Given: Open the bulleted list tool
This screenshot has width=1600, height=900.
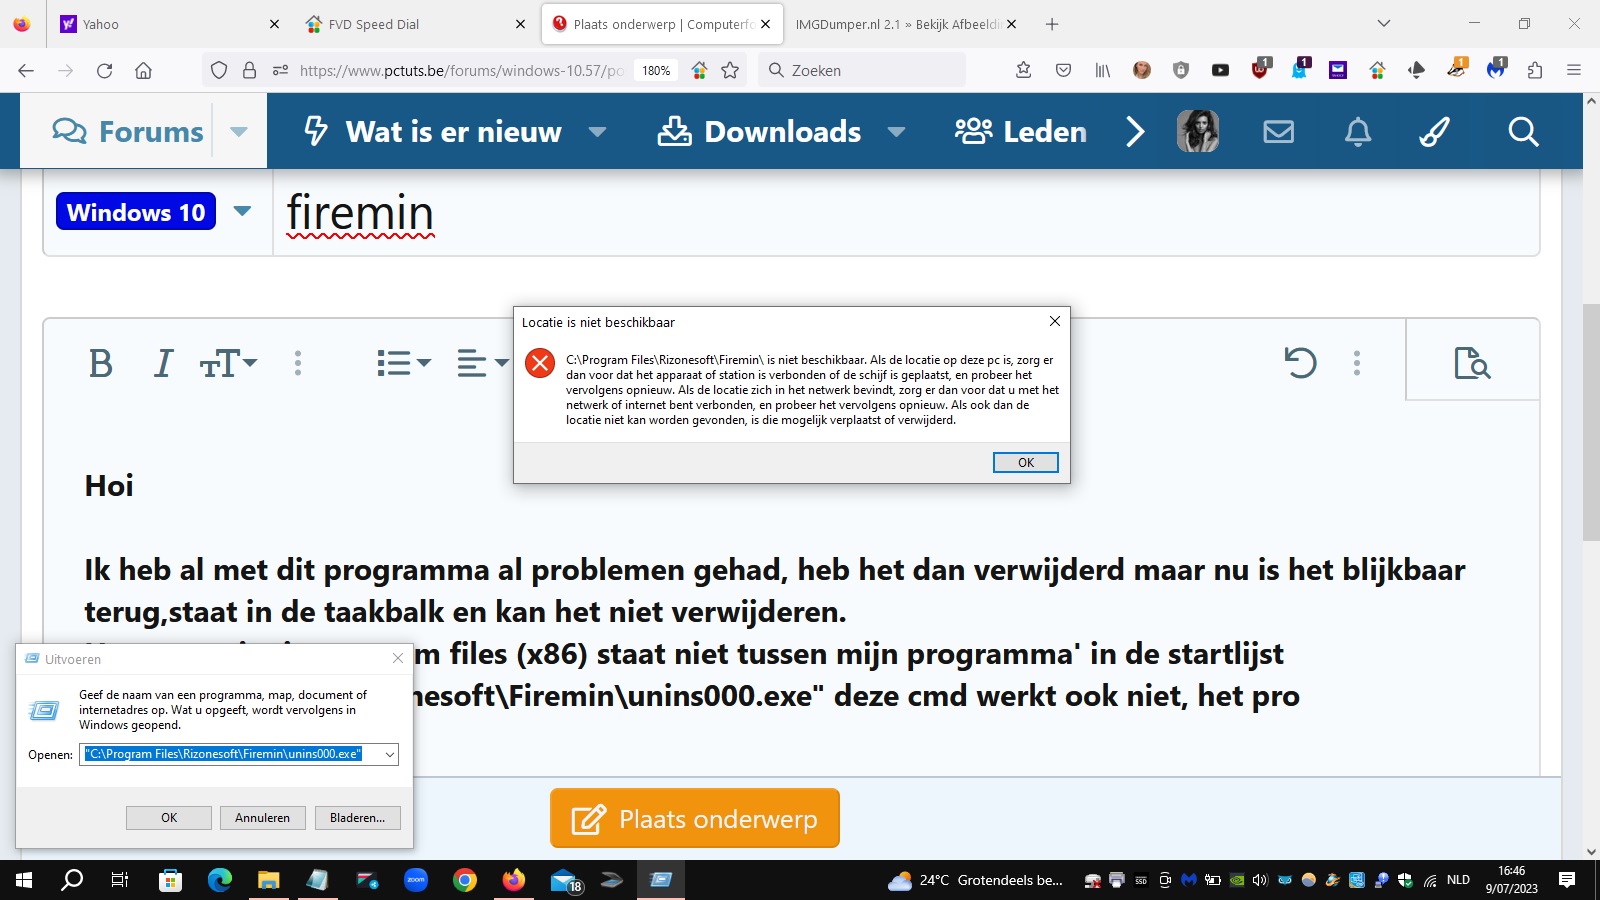Looking at the screenshot, I should (x=396, y=363).
